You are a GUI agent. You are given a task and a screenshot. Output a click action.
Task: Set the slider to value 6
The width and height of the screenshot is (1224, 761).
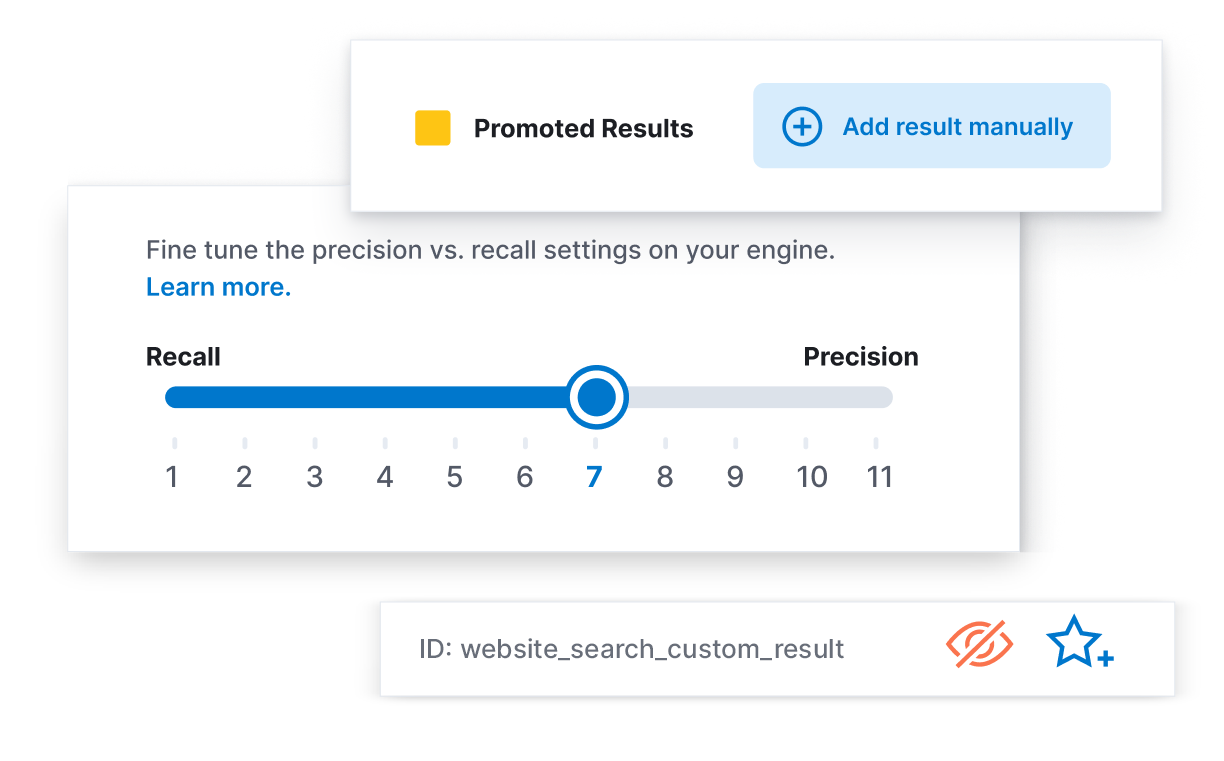tap(525, 476)
